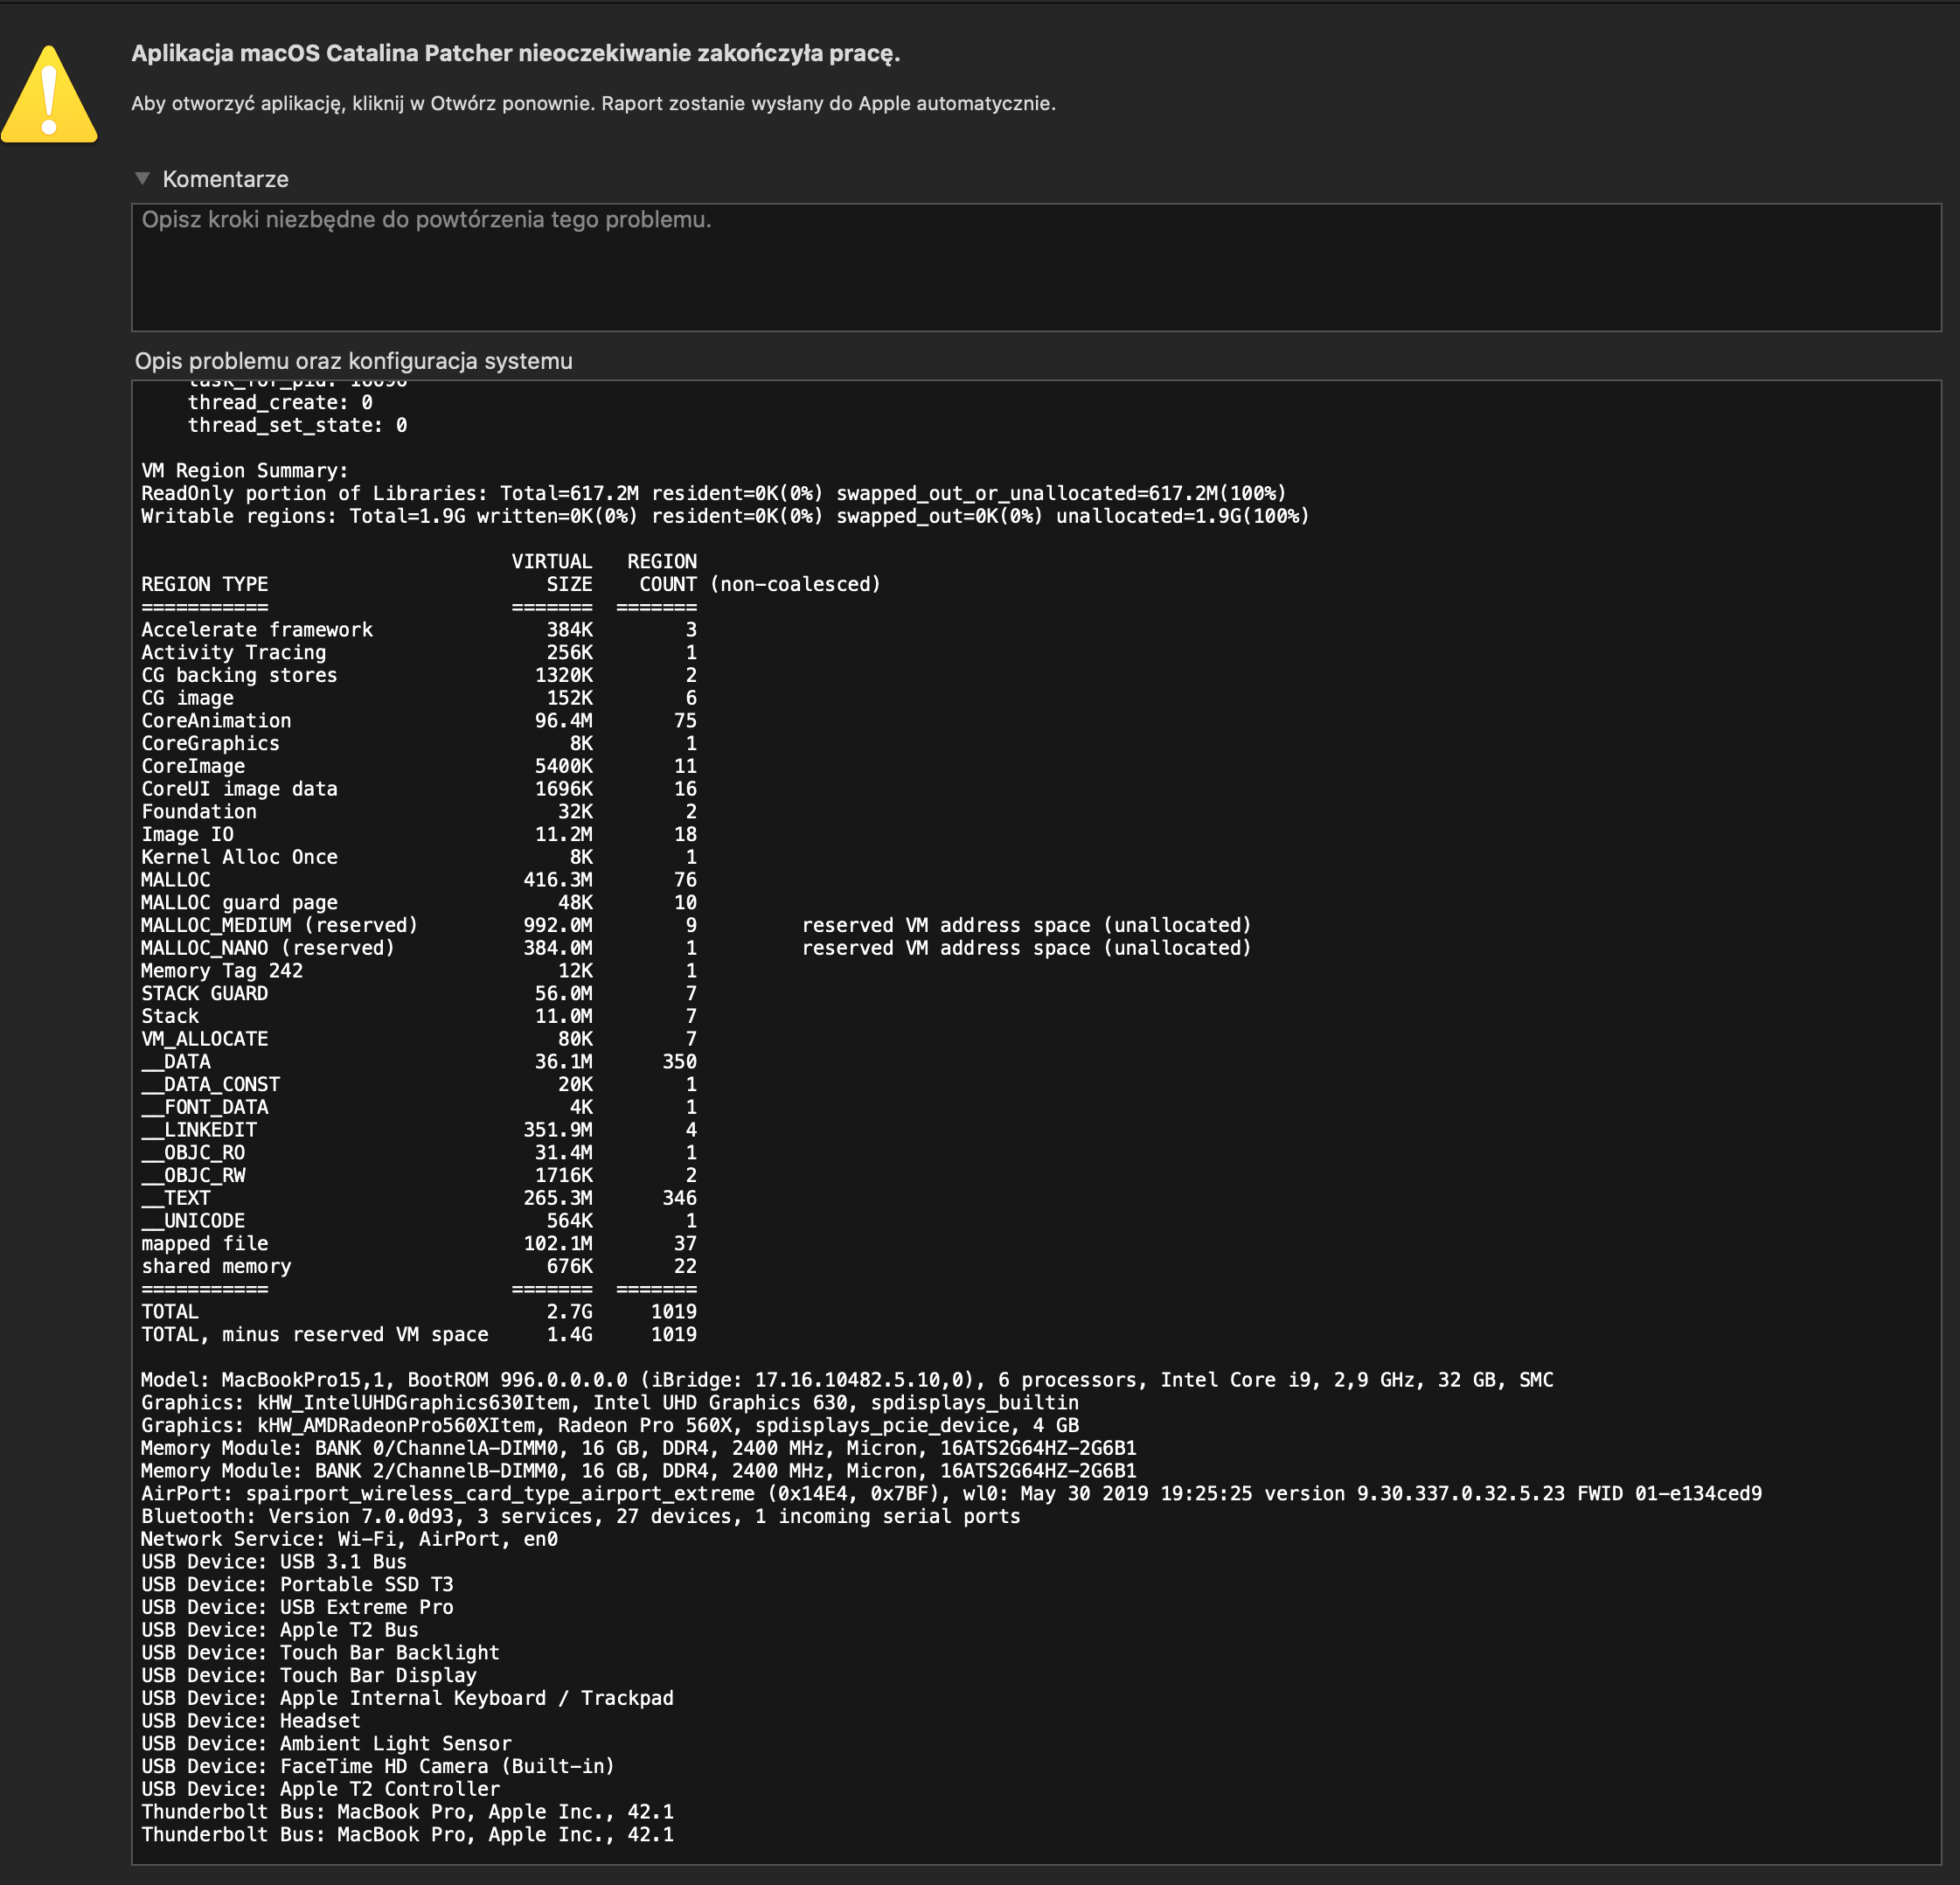The width and height of the screenshot is (1960, 1885).
Task: Click the 'USB Device: Portable SSD T3' line
Action: [297, 1585]
